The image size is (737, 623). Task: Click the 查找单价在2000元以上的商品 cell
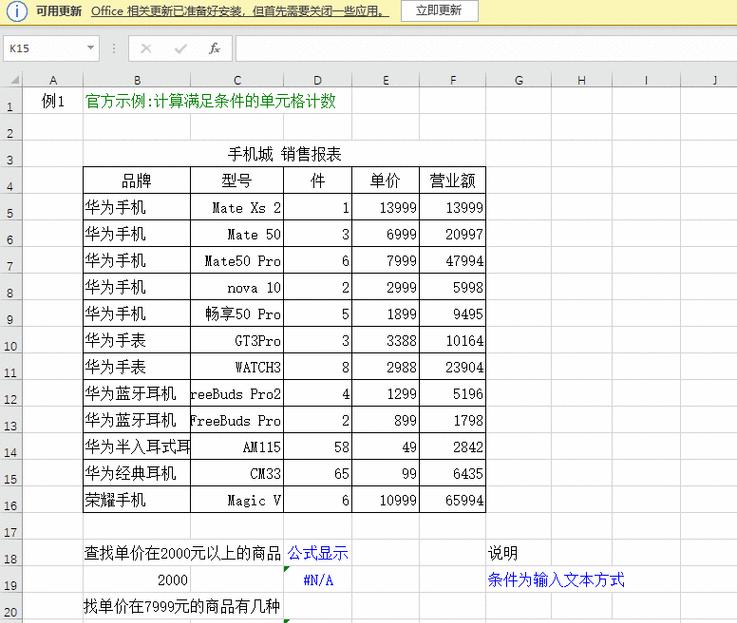[182, 553]
